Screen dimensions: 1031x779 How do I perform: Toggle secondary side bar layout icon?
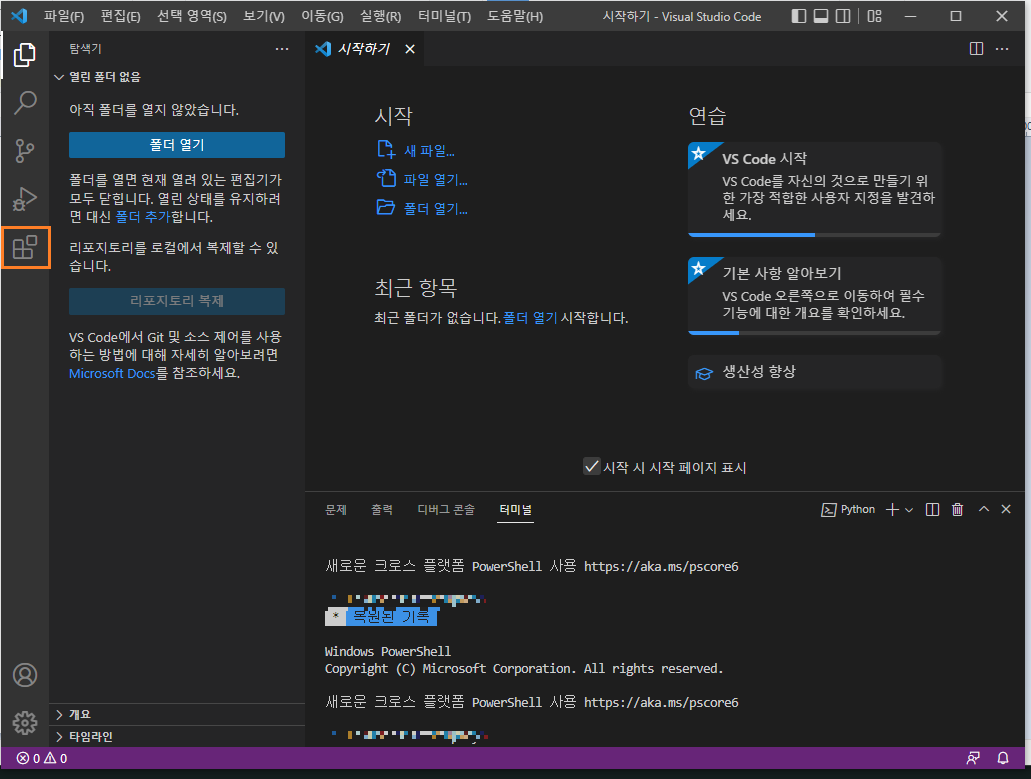click(x=843, y=16)
